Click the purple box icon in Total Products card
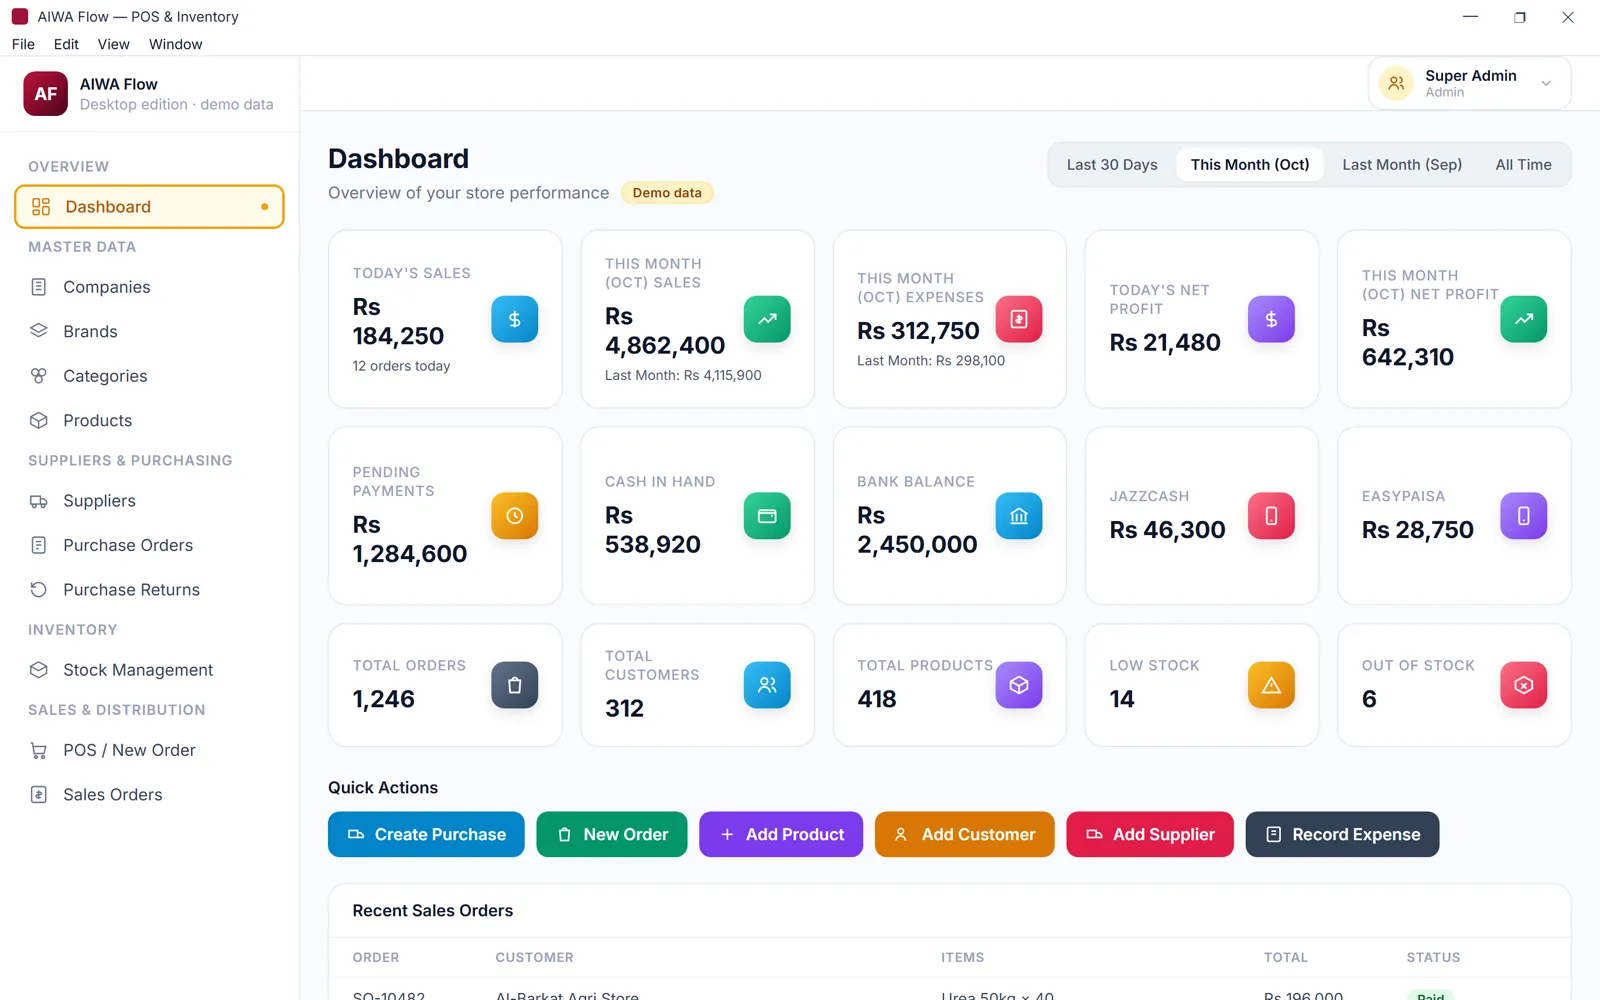 1019,685
